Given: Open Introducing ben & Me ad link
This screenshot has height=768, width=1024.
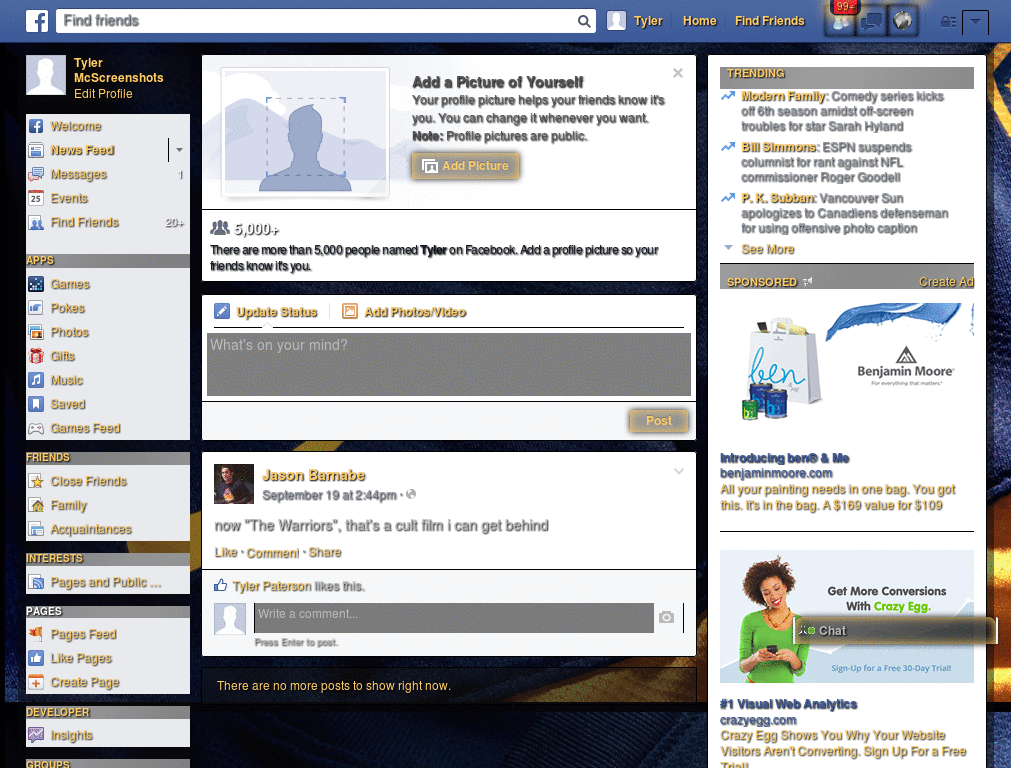Looking at the screenshot, I should click(784, 458).
